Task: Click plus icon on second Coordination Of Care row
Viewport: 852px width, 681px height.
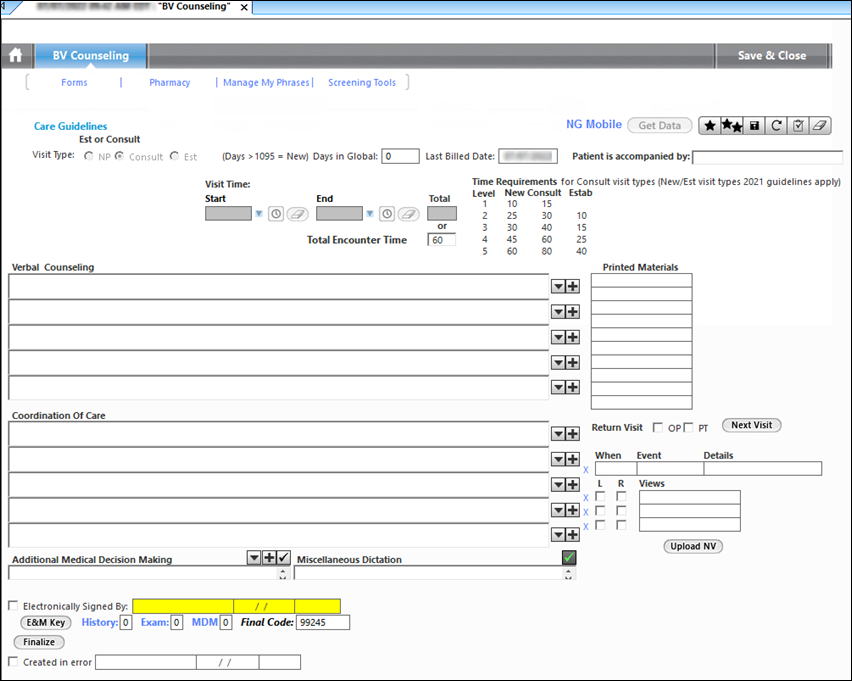Action: coord(573,459)
